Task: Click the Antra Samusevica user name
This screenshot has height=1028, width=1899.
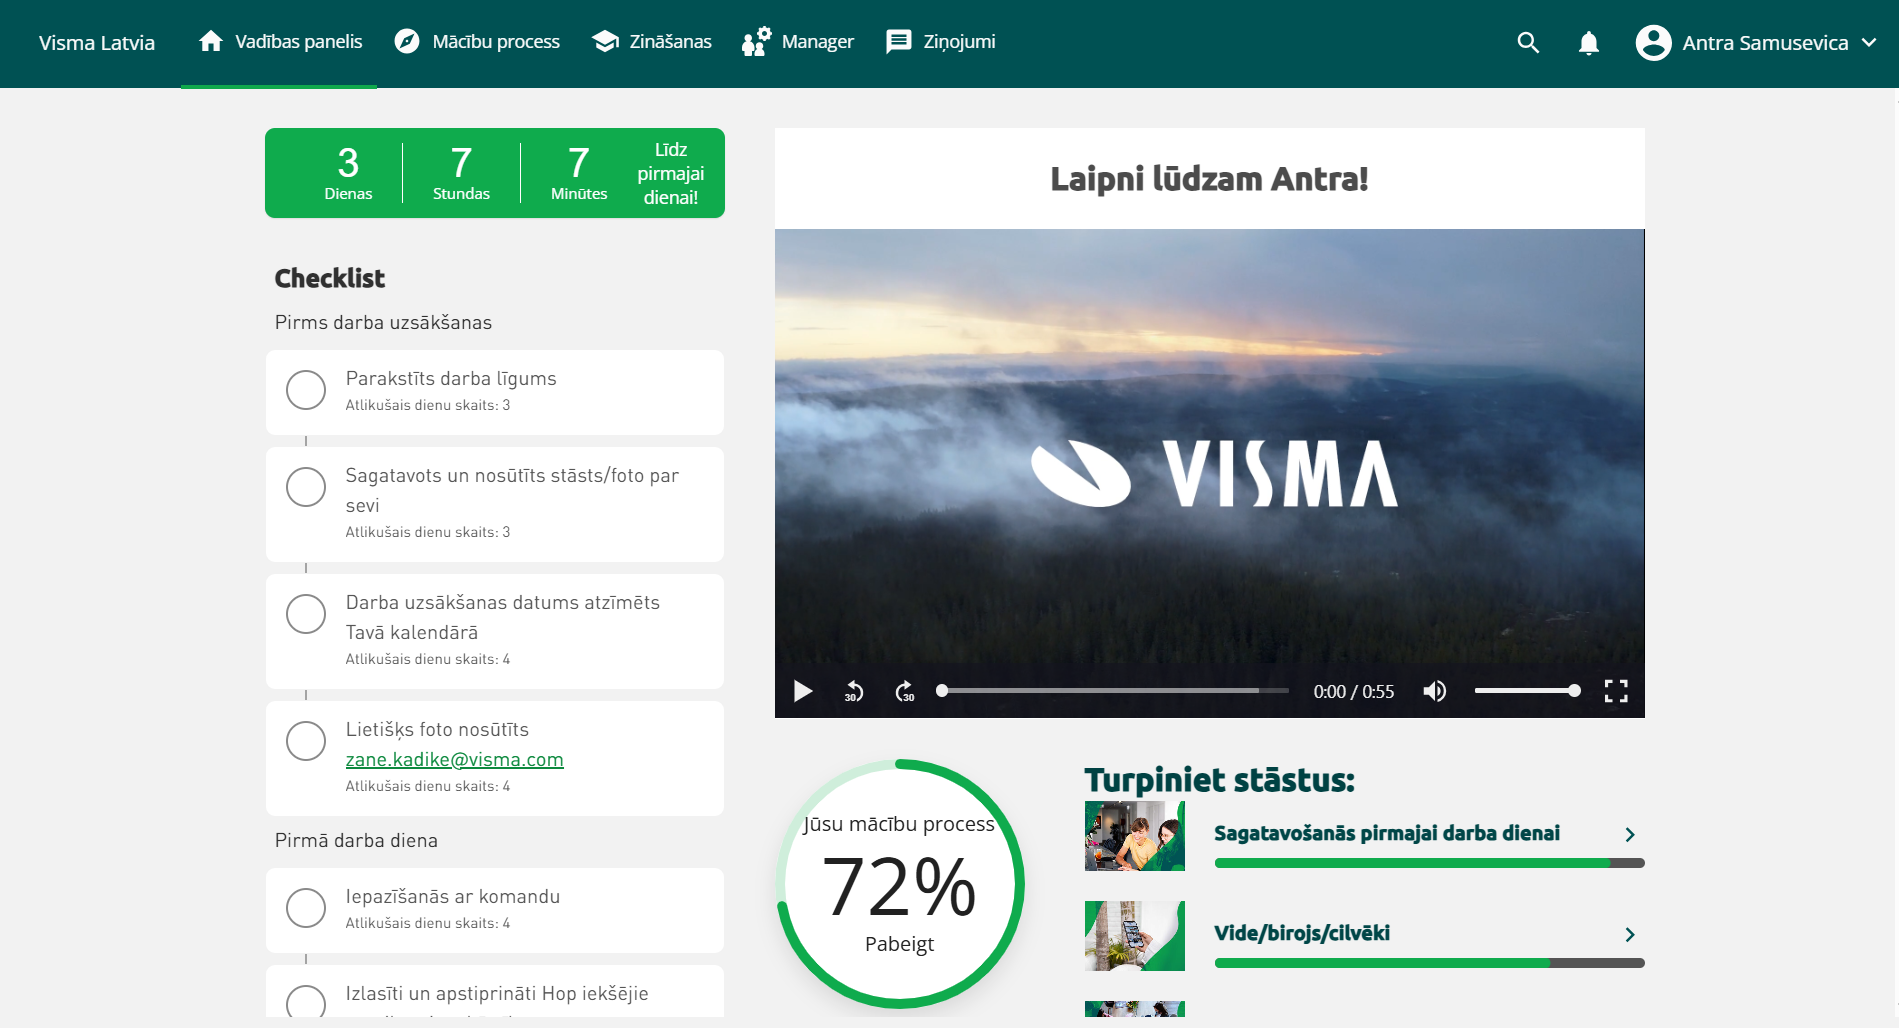Action: pyautogui.click(x=1765, y=43)
